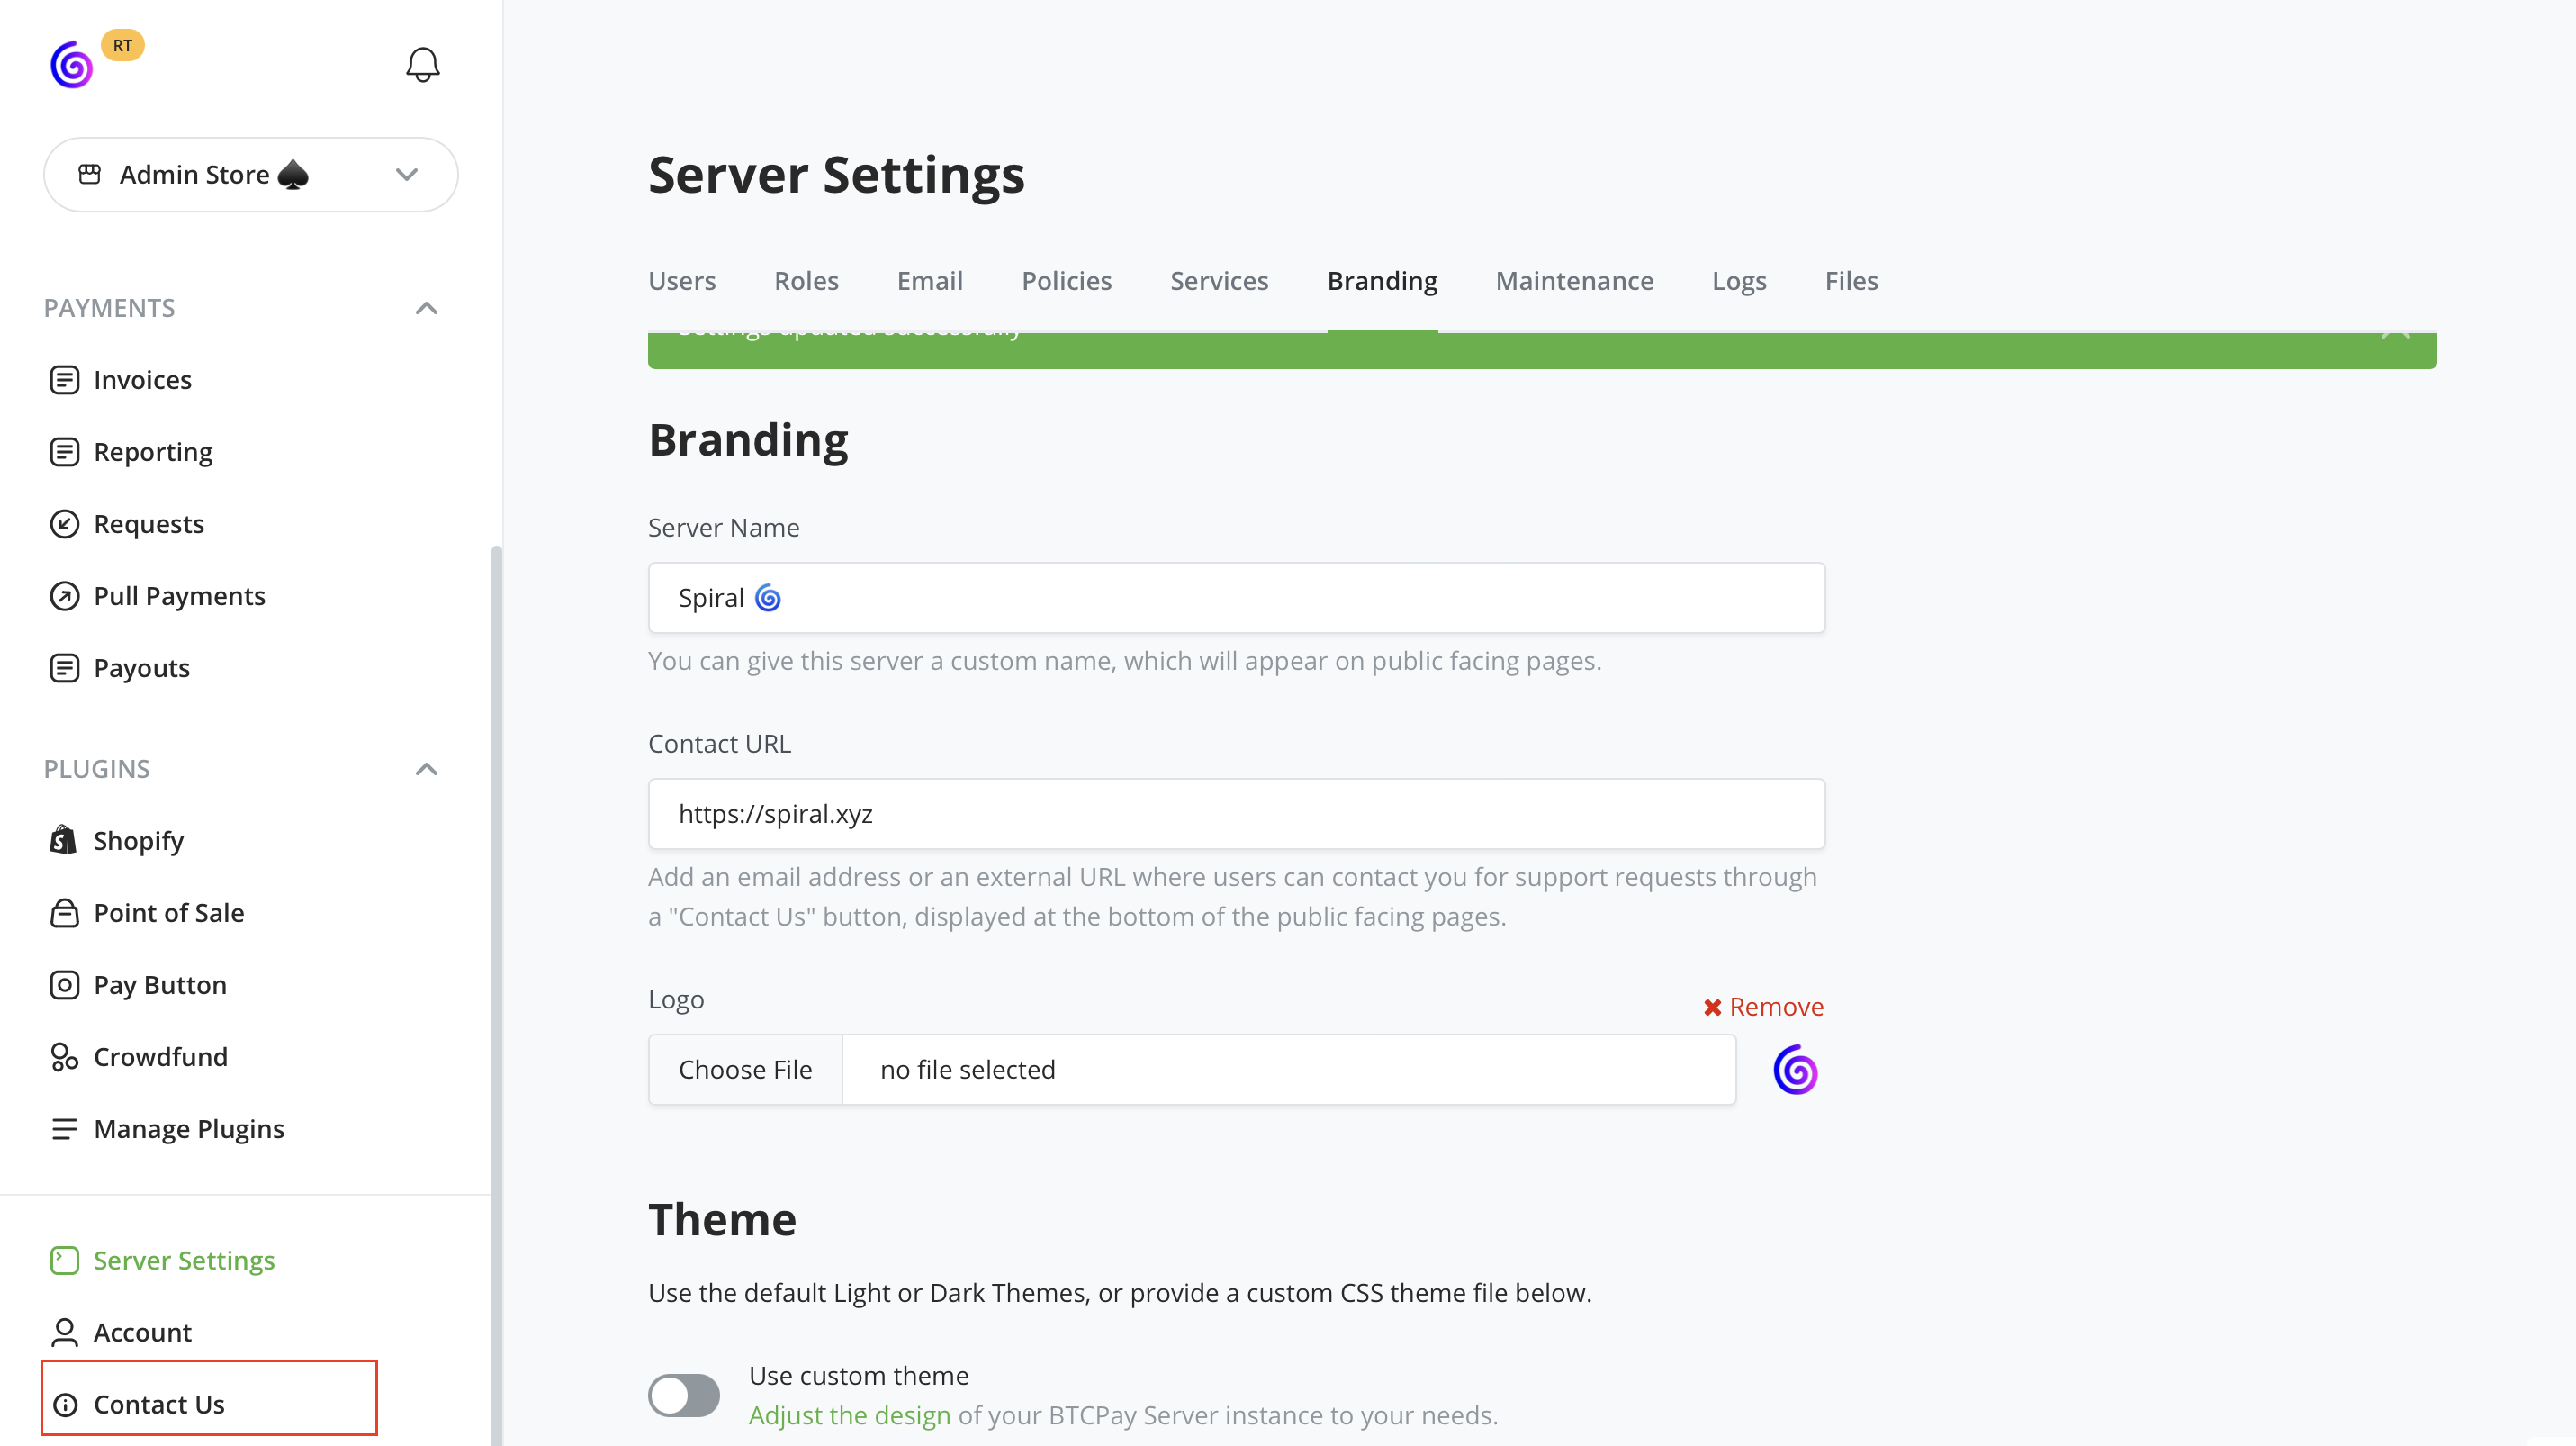The height and width of the screenshot is (1446, 2576).
Task: Open the Admin Store selector dropdown
Action: [251, 175]
